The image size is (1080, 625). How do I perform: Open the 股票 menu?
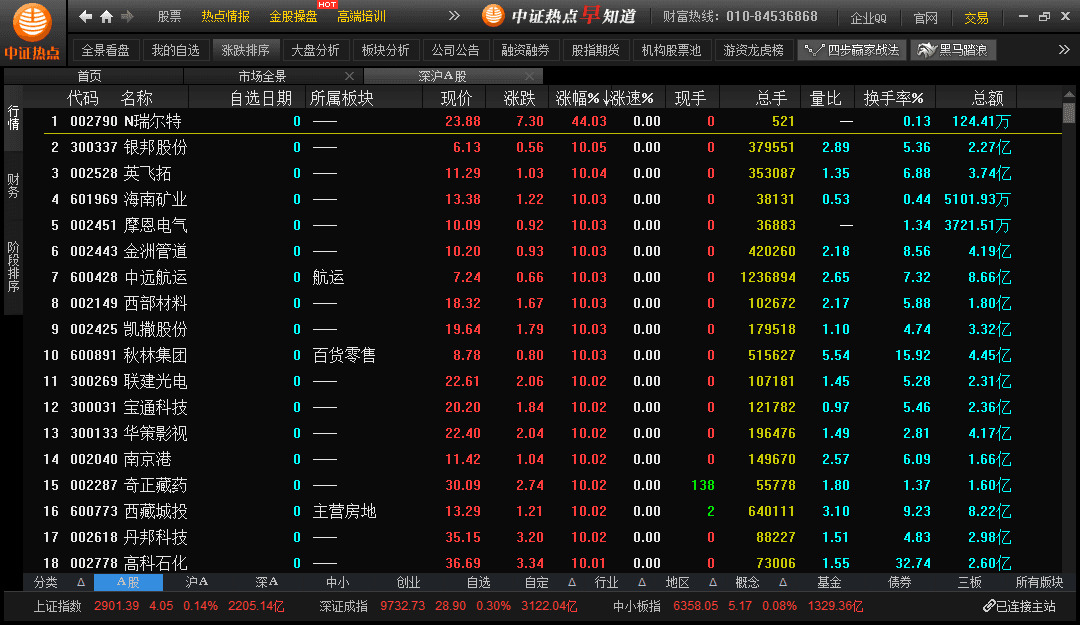click(x=169, y=17)
